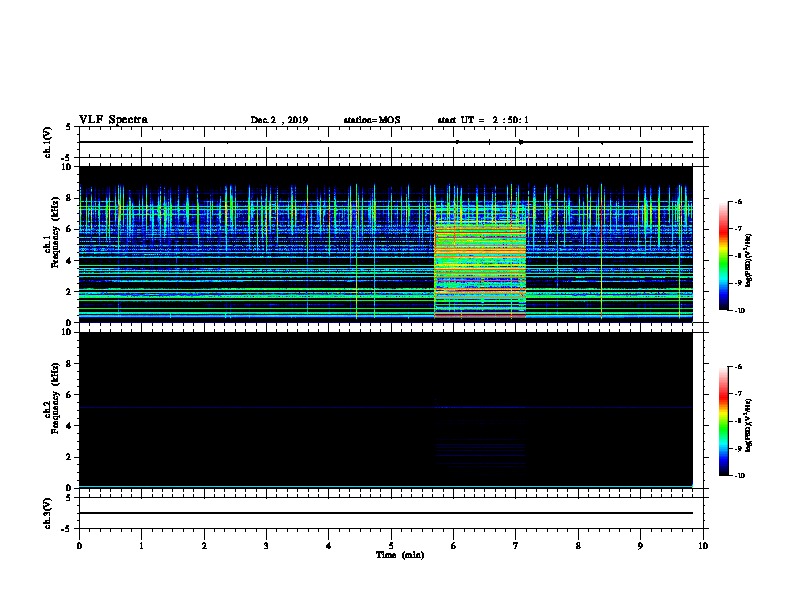Viewport: 792px width, 612px height.
Task: Click the lower color scale bar for ch.2
Action: tap(723, 421)
